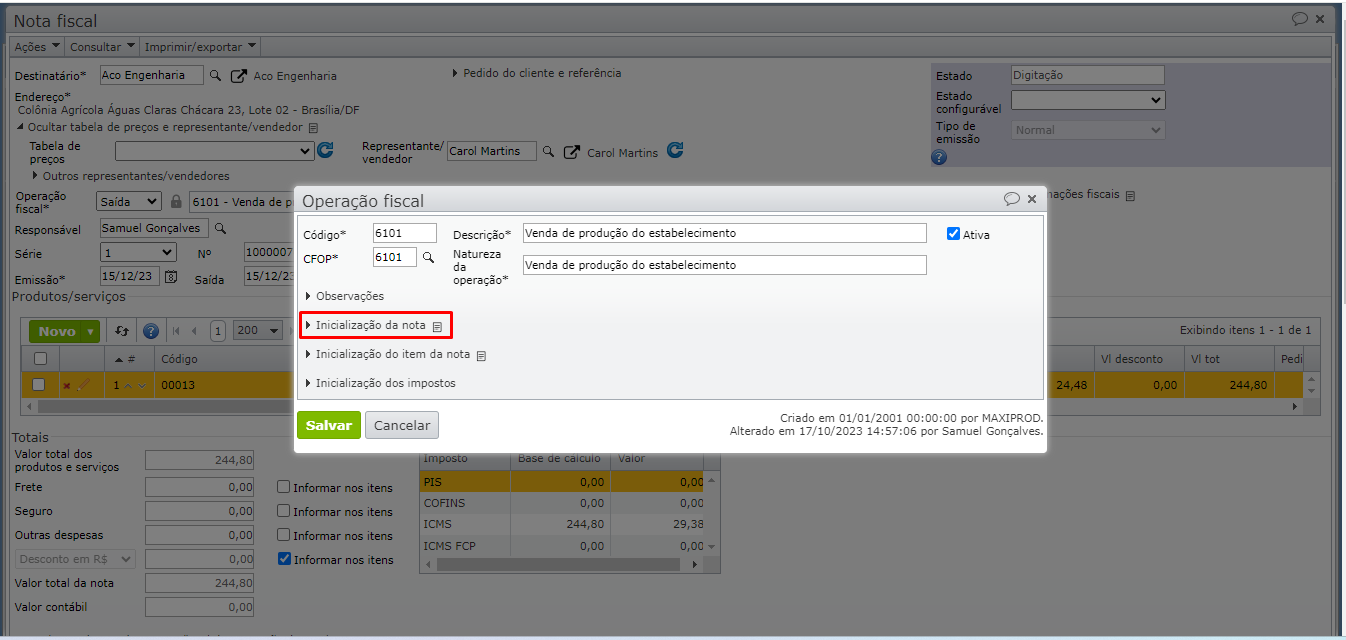Image resolution: width=1346 pixels, height=640 pixels.
Task: Uncheck Informar nos itens for Desconto
Action: click(x=284, y=559)
